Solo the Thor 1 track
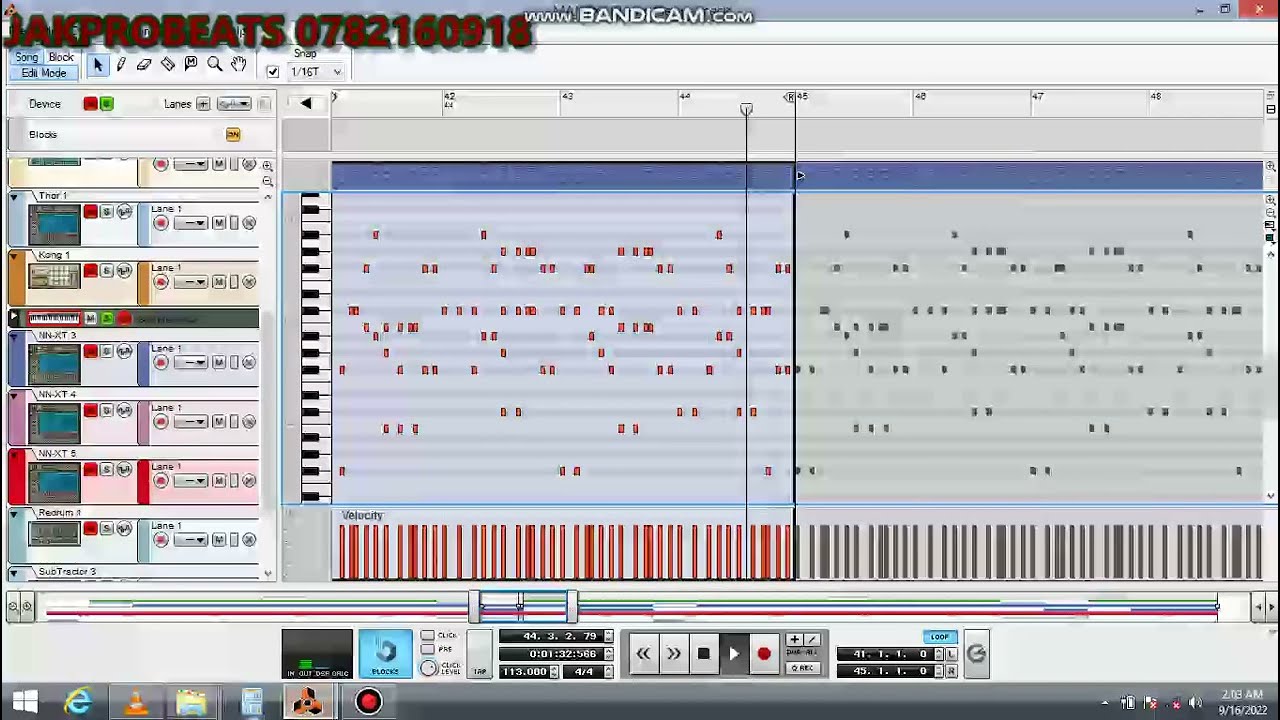The width and height of the screenshot is (1280, 720). (x=107, y=212)
